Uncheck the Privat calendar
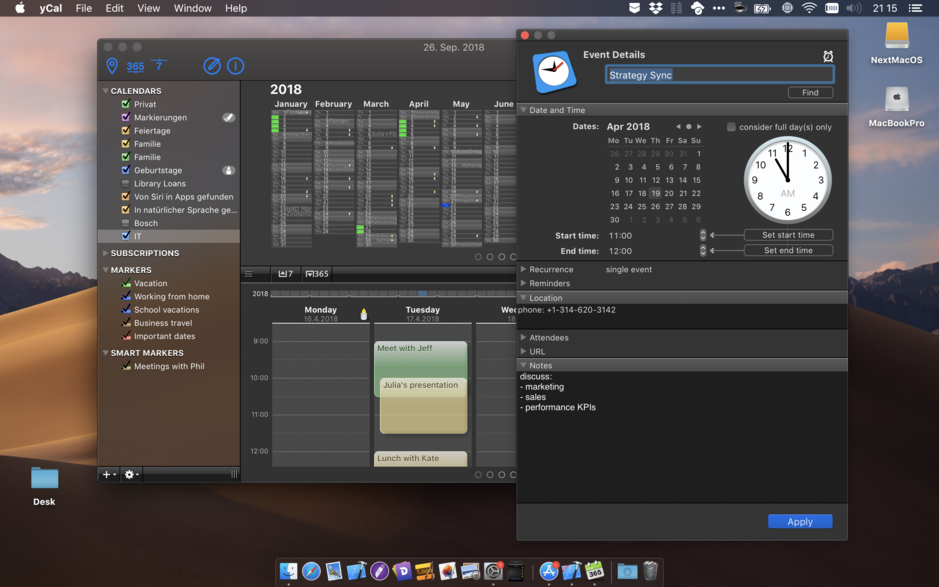This screenshot has width=939, height=587. coord(125,104)
